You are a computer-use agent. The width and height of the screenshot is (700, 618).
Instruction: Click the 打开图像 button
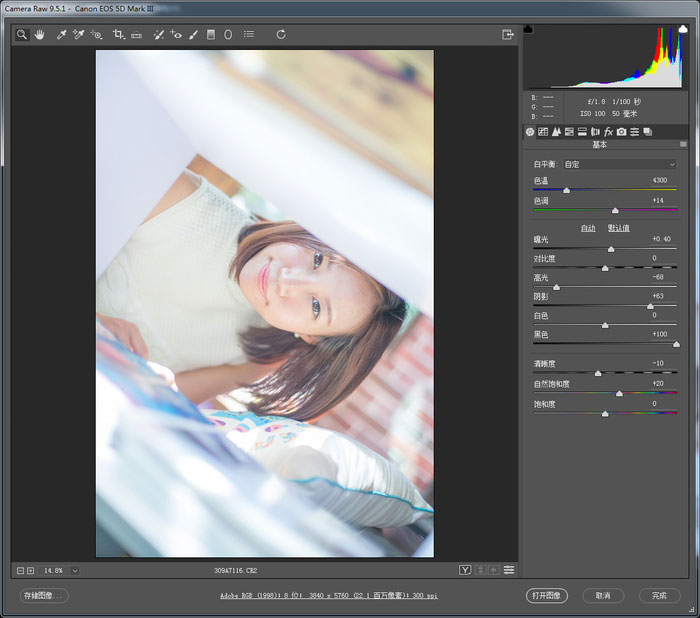point(547,595)
